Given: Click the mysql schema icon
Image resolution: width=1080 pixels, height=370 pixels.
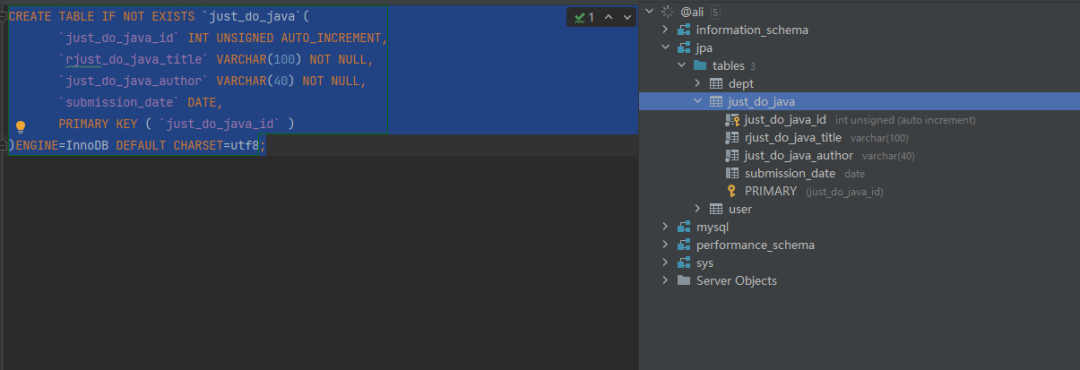Looking at the screenshot, I should point(683,227).
